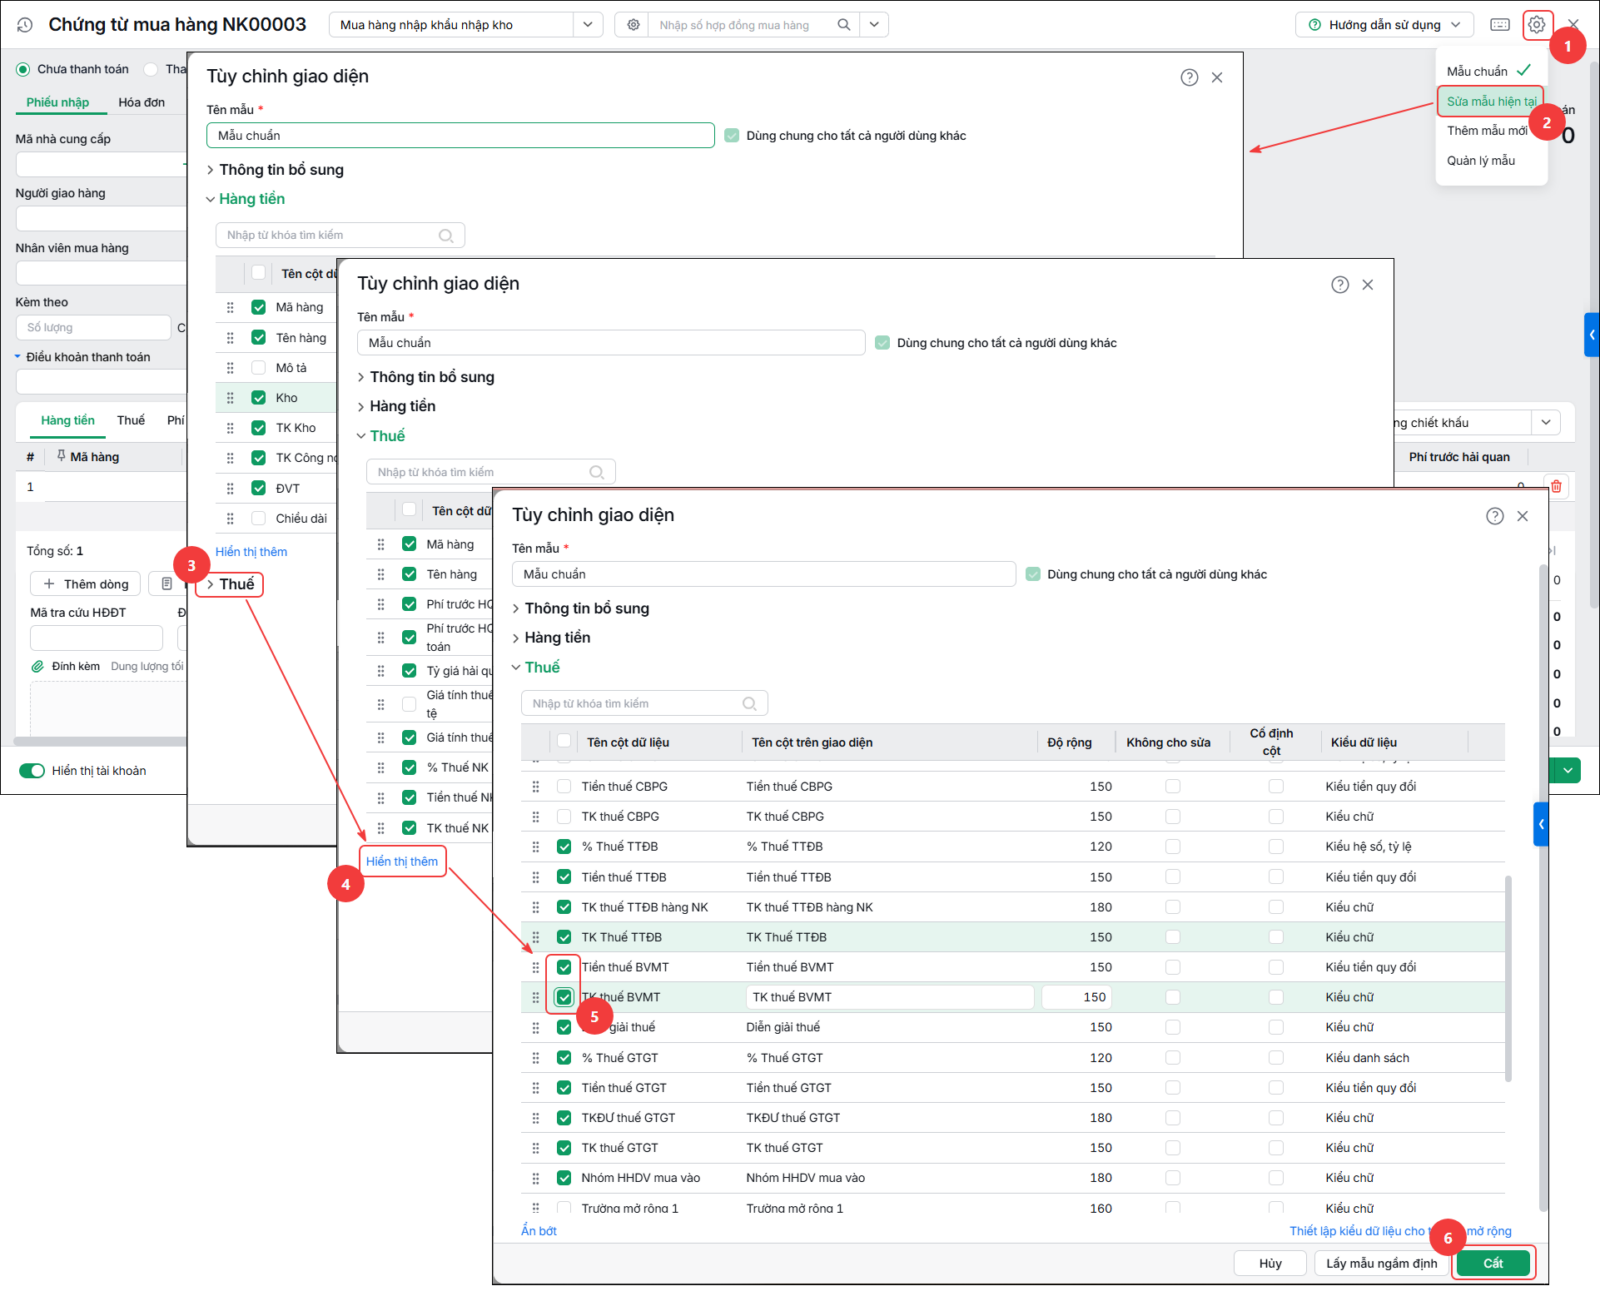Click the contract settings gear icon by hợp đồng field
Viewport: 1600px width, 1291px height.
(633, 25)
